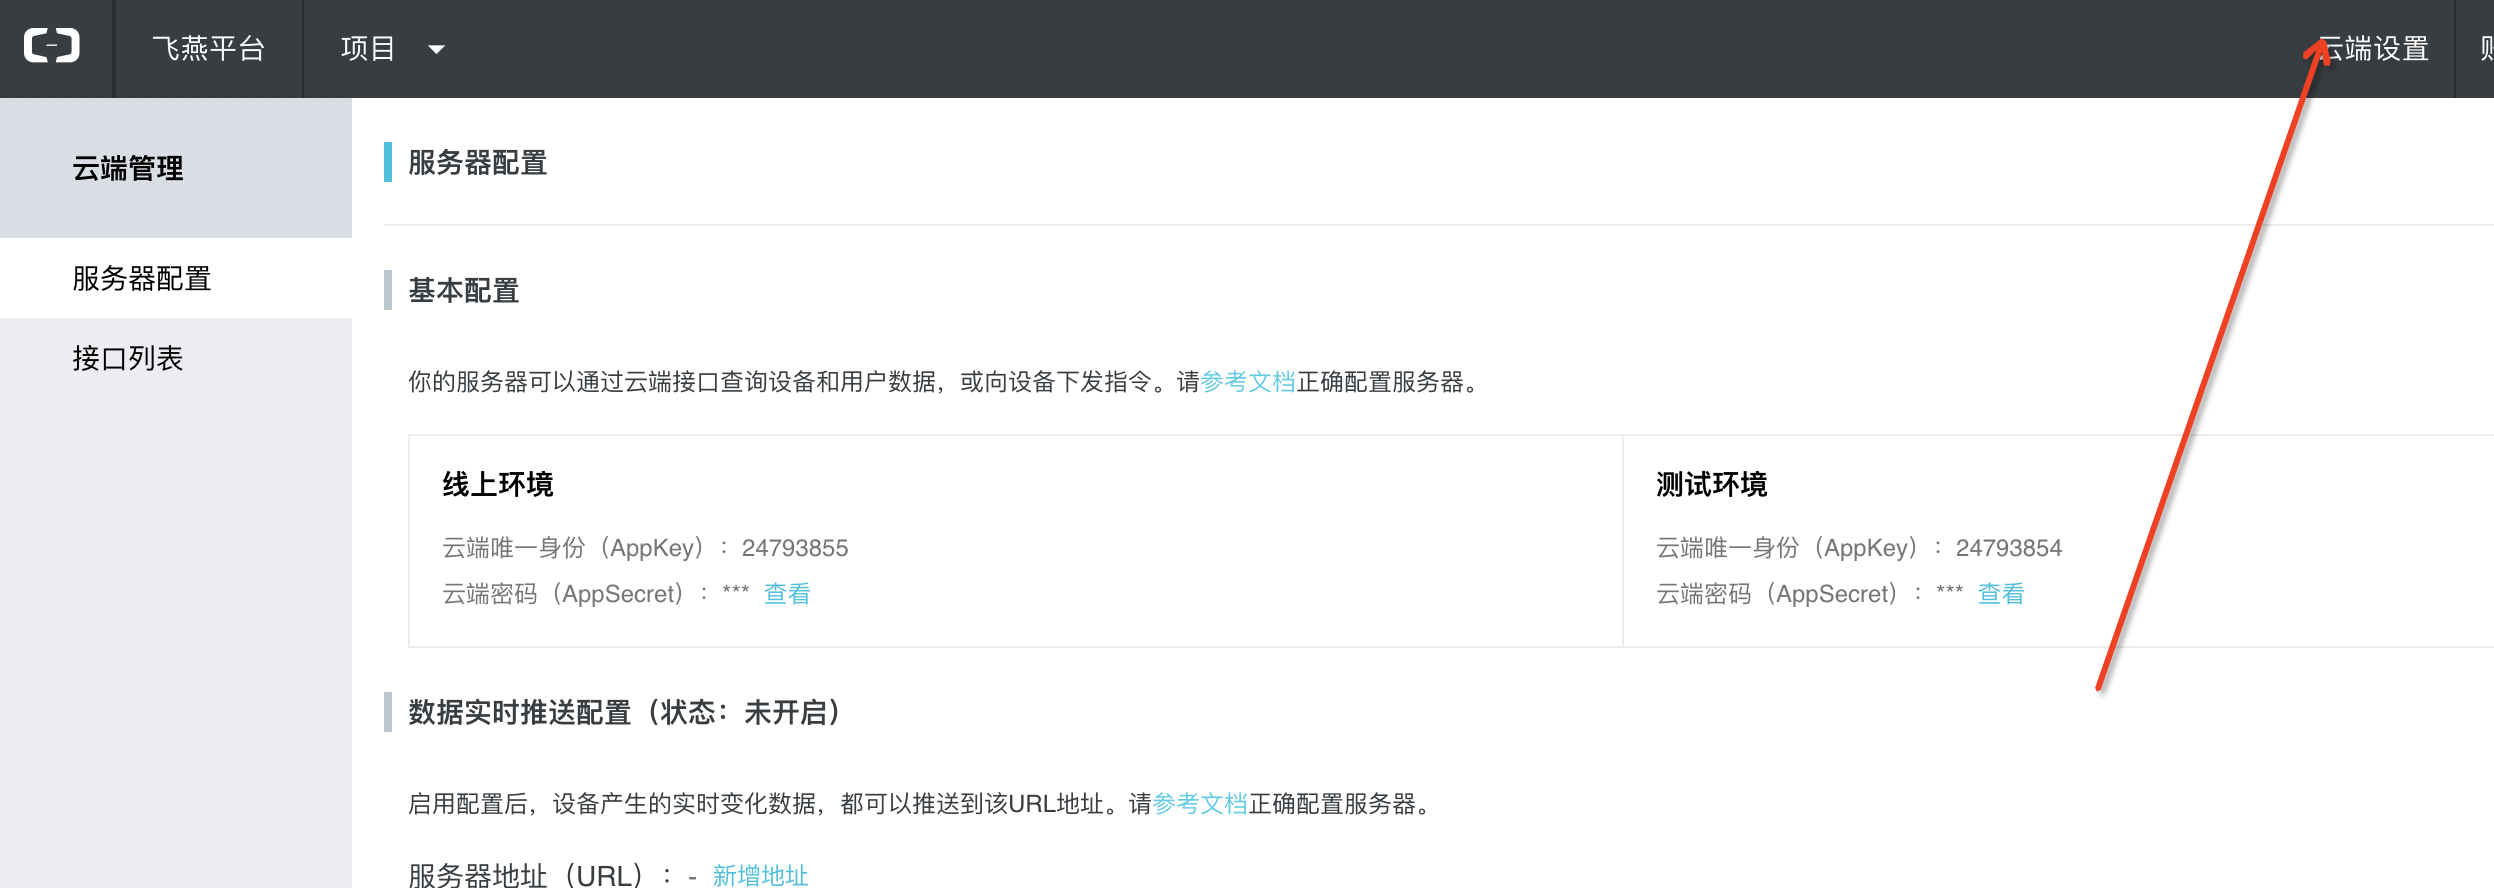Open 云端设置 in the top bar

(2374, 49)
